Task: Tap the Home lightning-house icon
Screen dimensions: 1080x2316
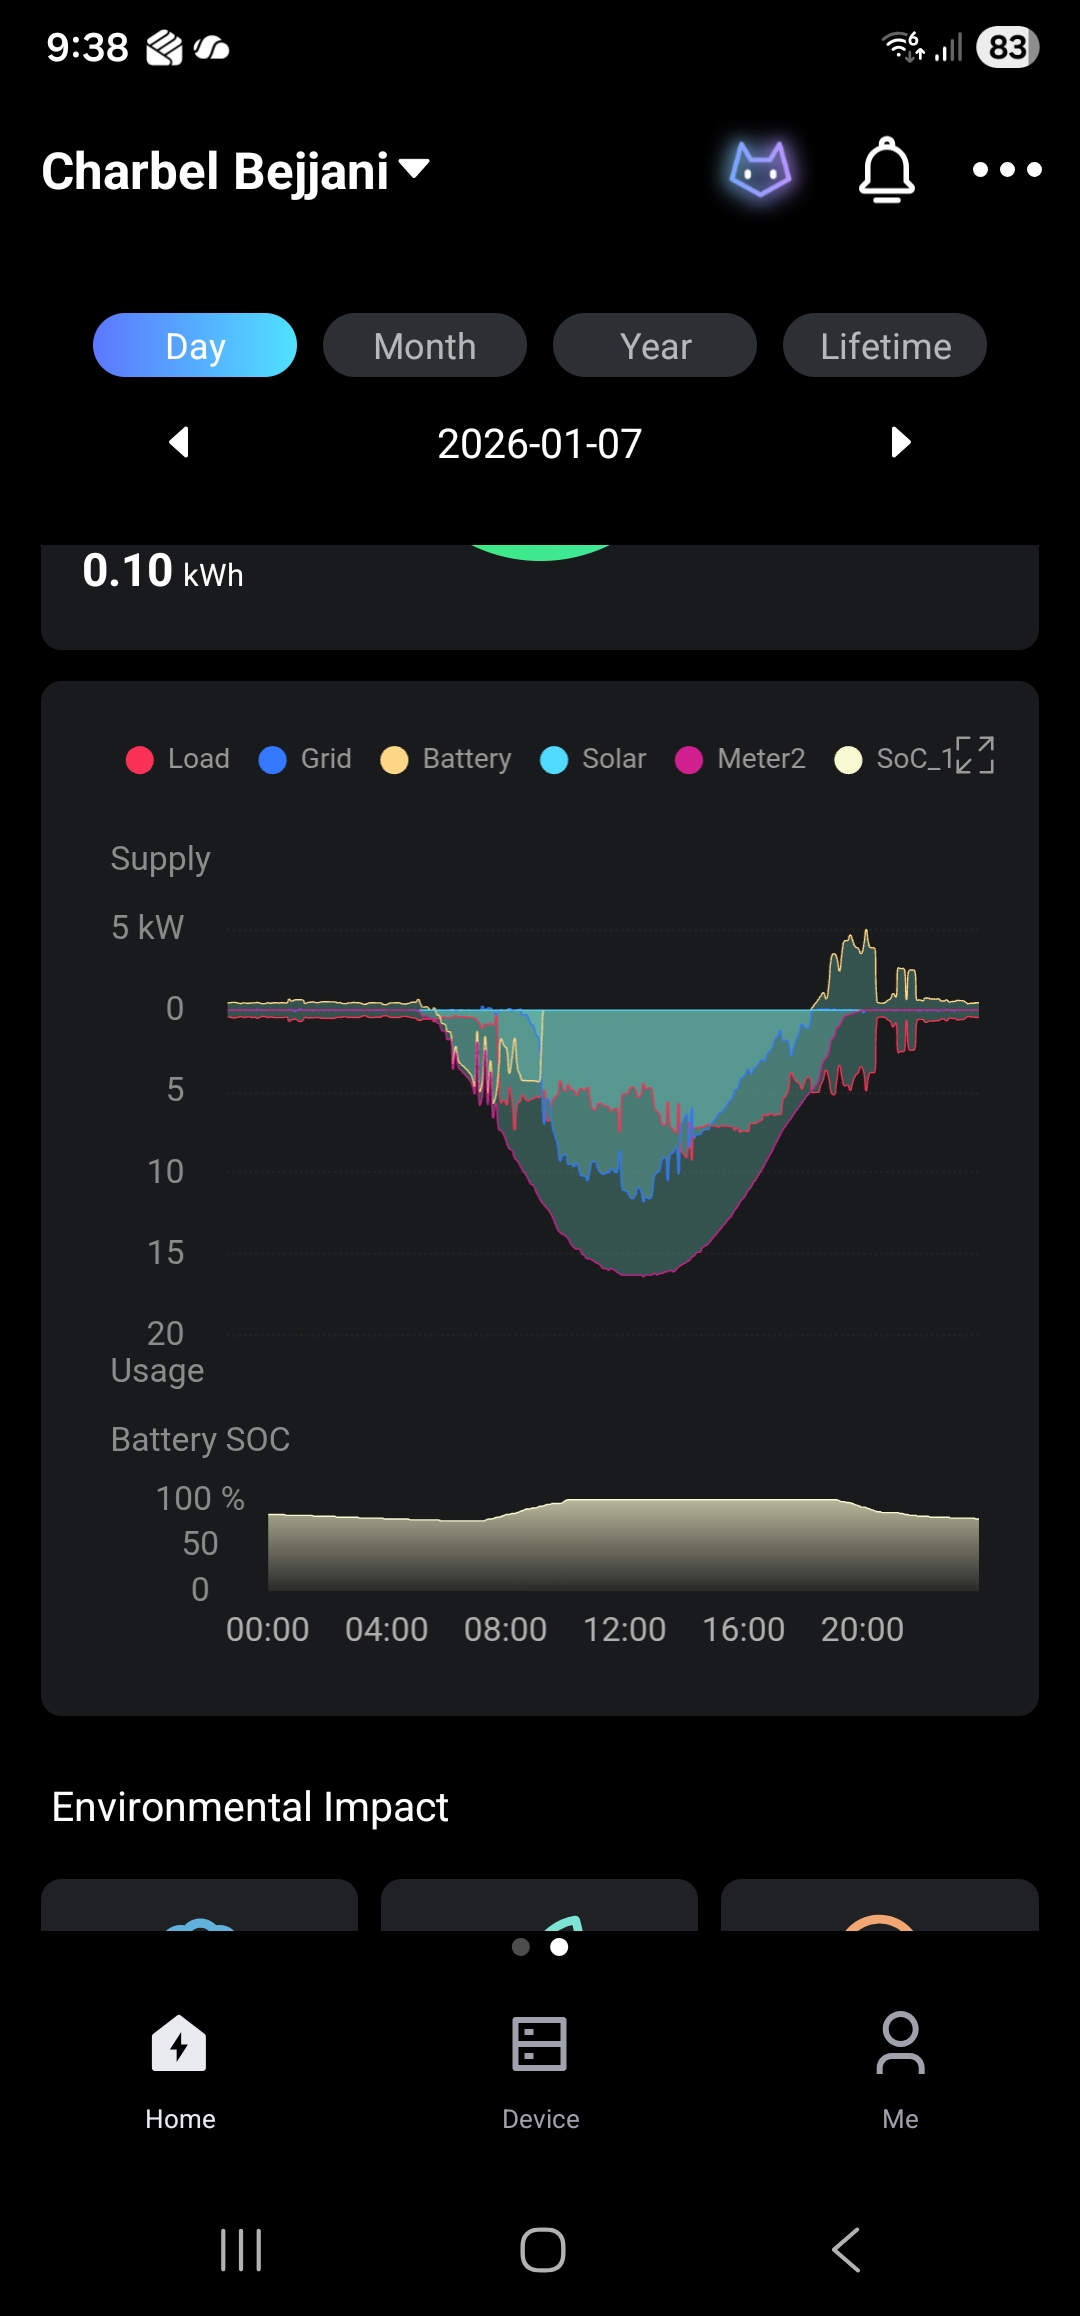Action: click(x=179, y=2043)
